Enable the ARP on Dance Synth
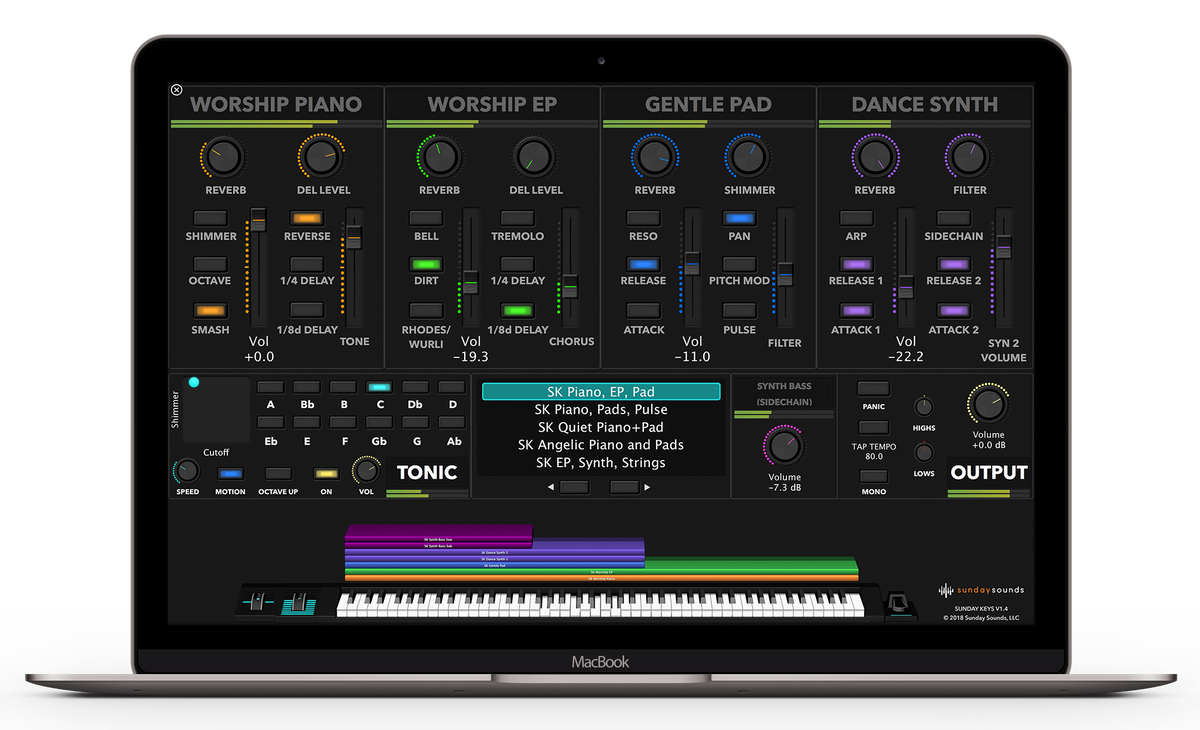The image size is (1200, 730). tap(855, 216)
